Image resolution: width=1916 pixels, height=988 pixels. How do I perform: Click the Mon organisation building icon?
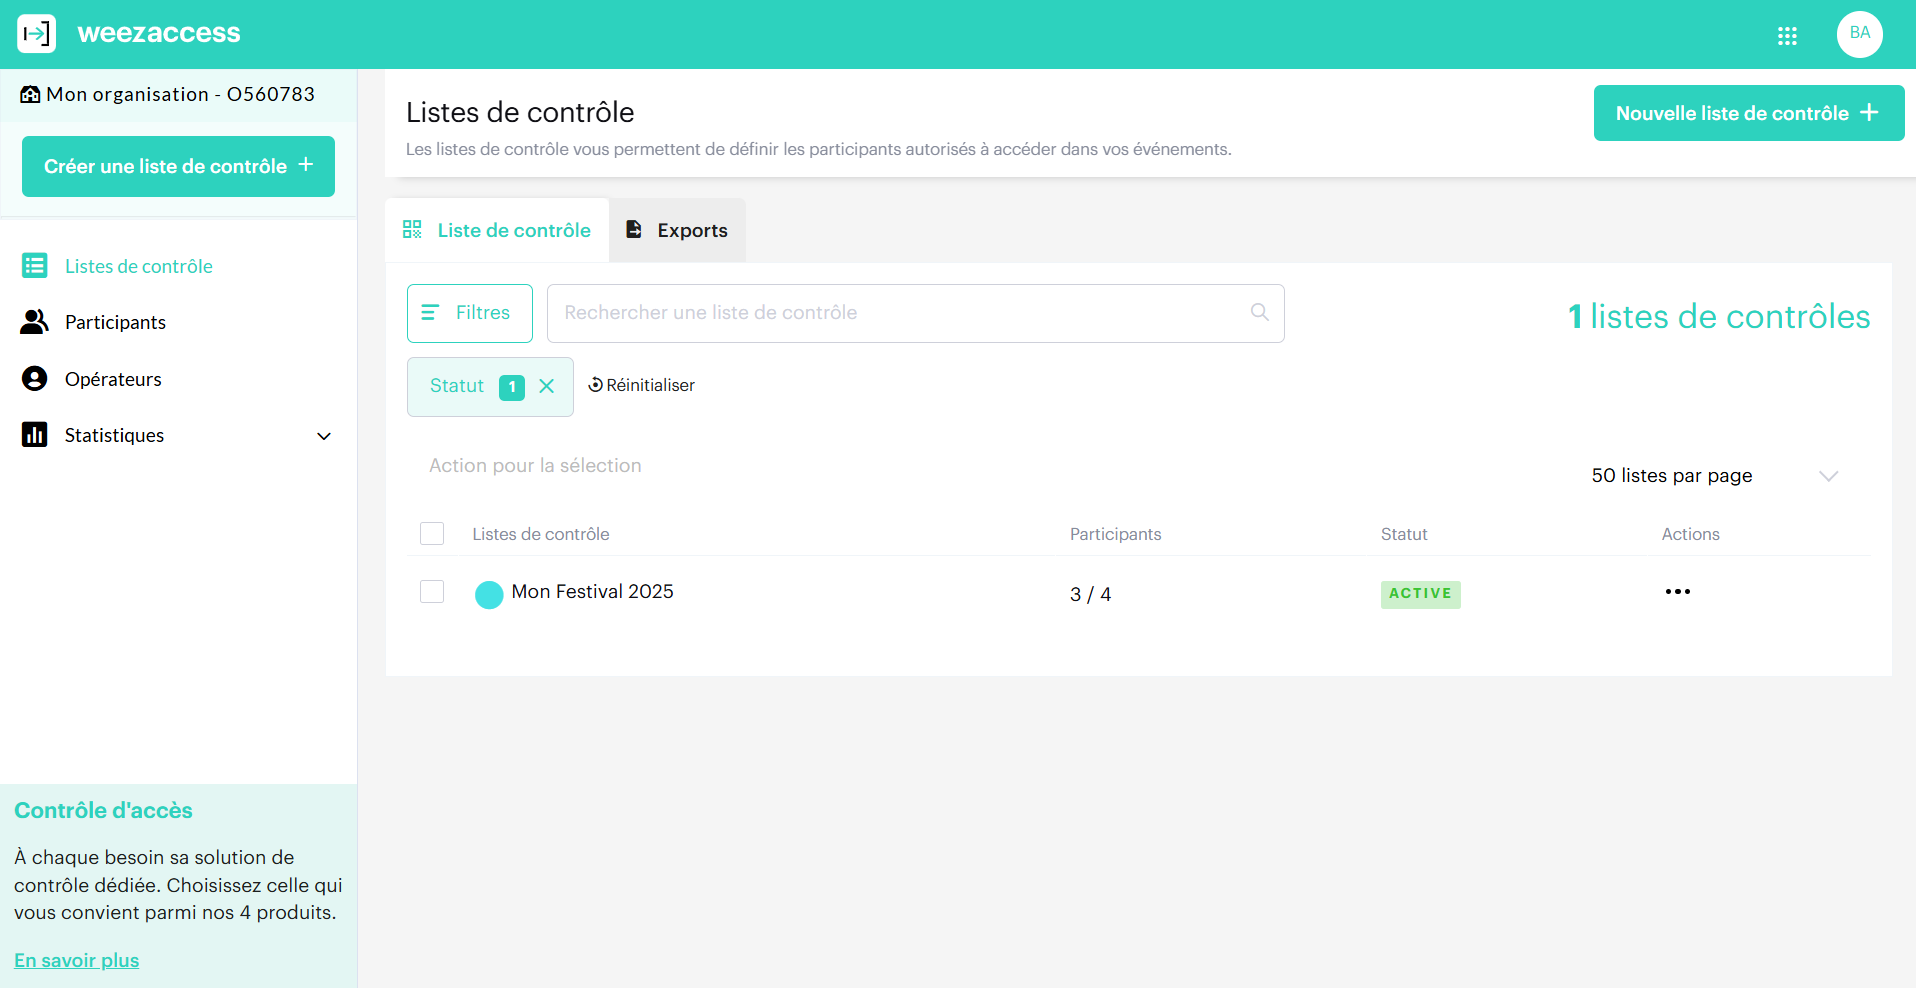[x=29, y=94]
